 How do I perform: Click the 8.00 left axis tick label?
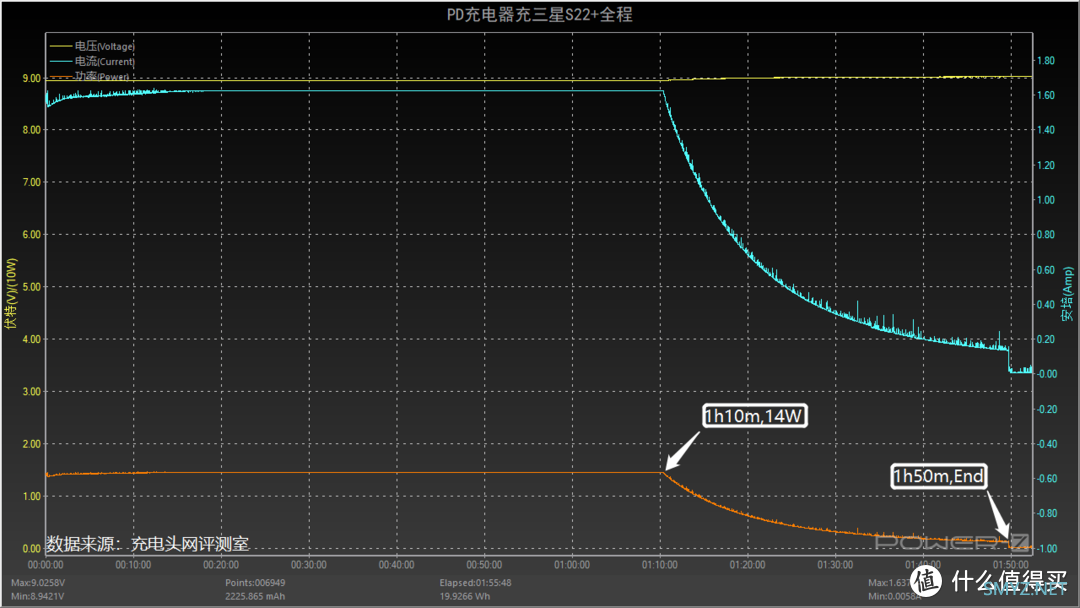[32, 129]
